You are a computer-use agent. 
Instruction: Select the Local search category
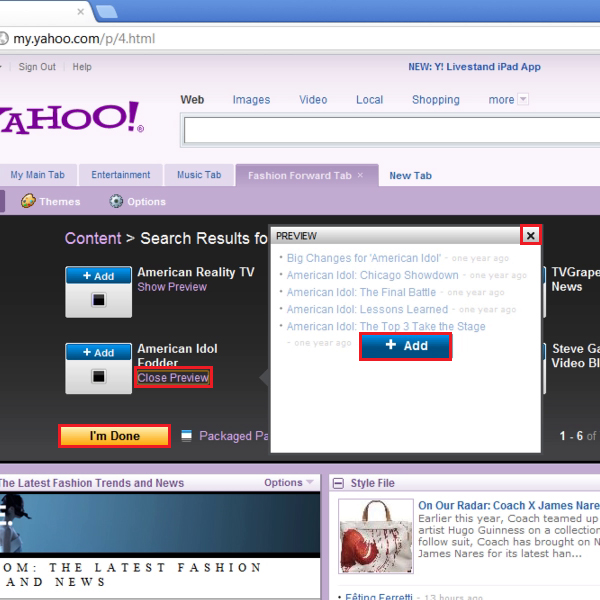[369, 100]
